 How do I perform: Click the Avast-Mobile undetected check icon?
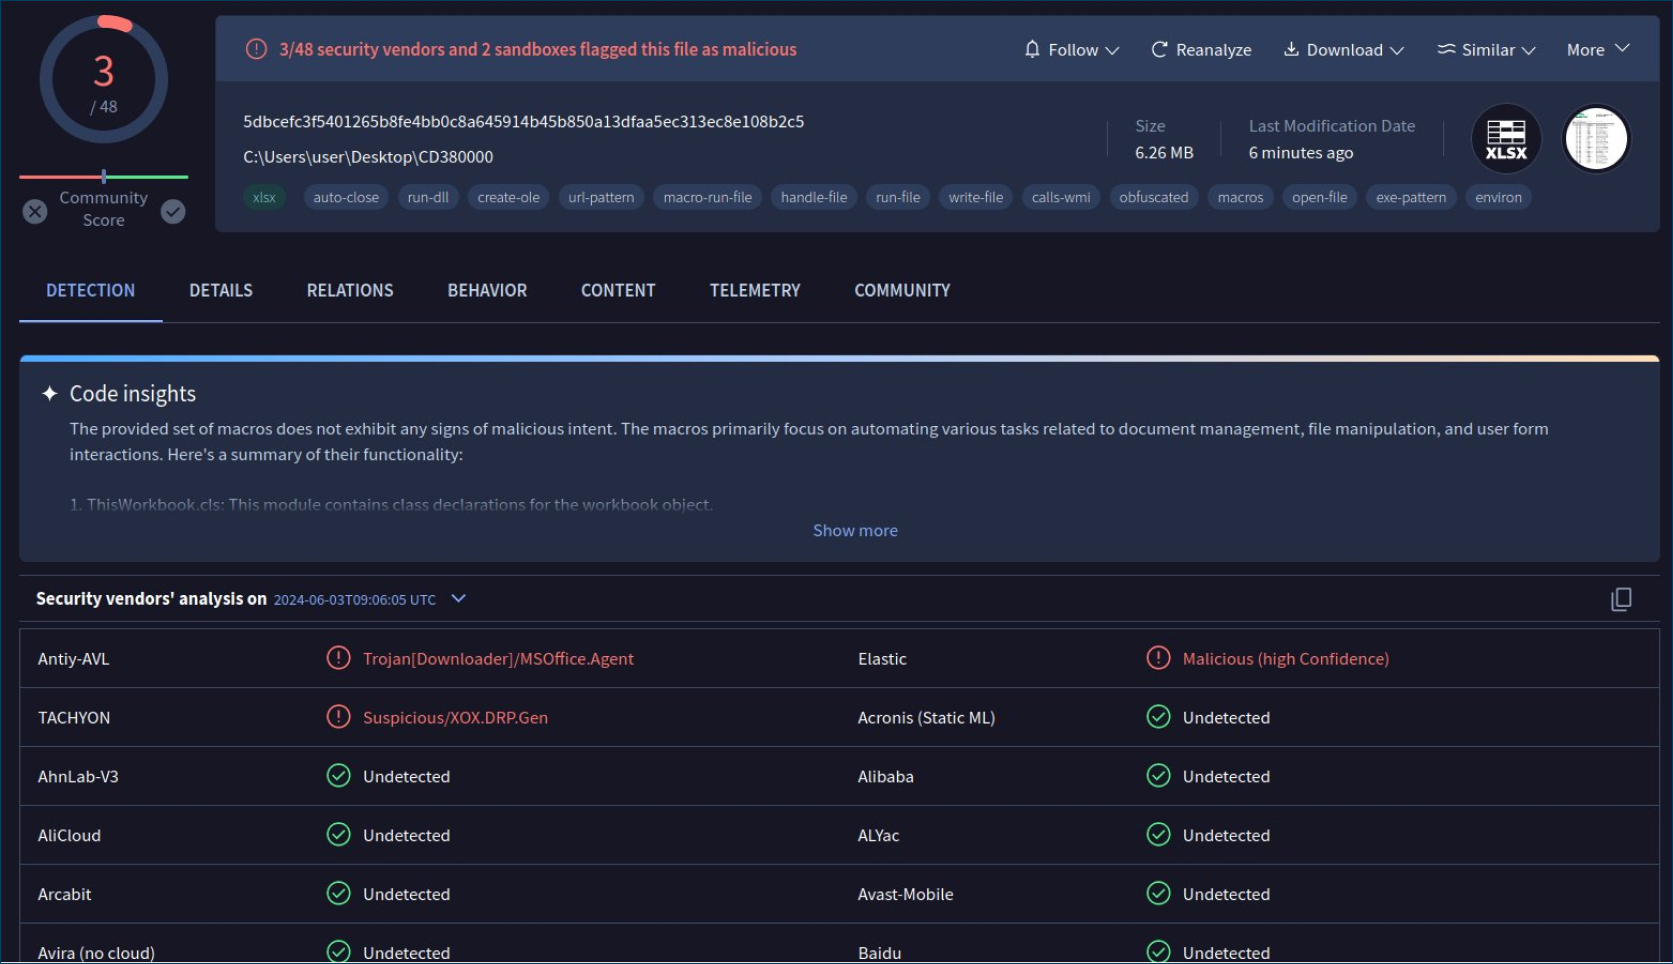1158,893
